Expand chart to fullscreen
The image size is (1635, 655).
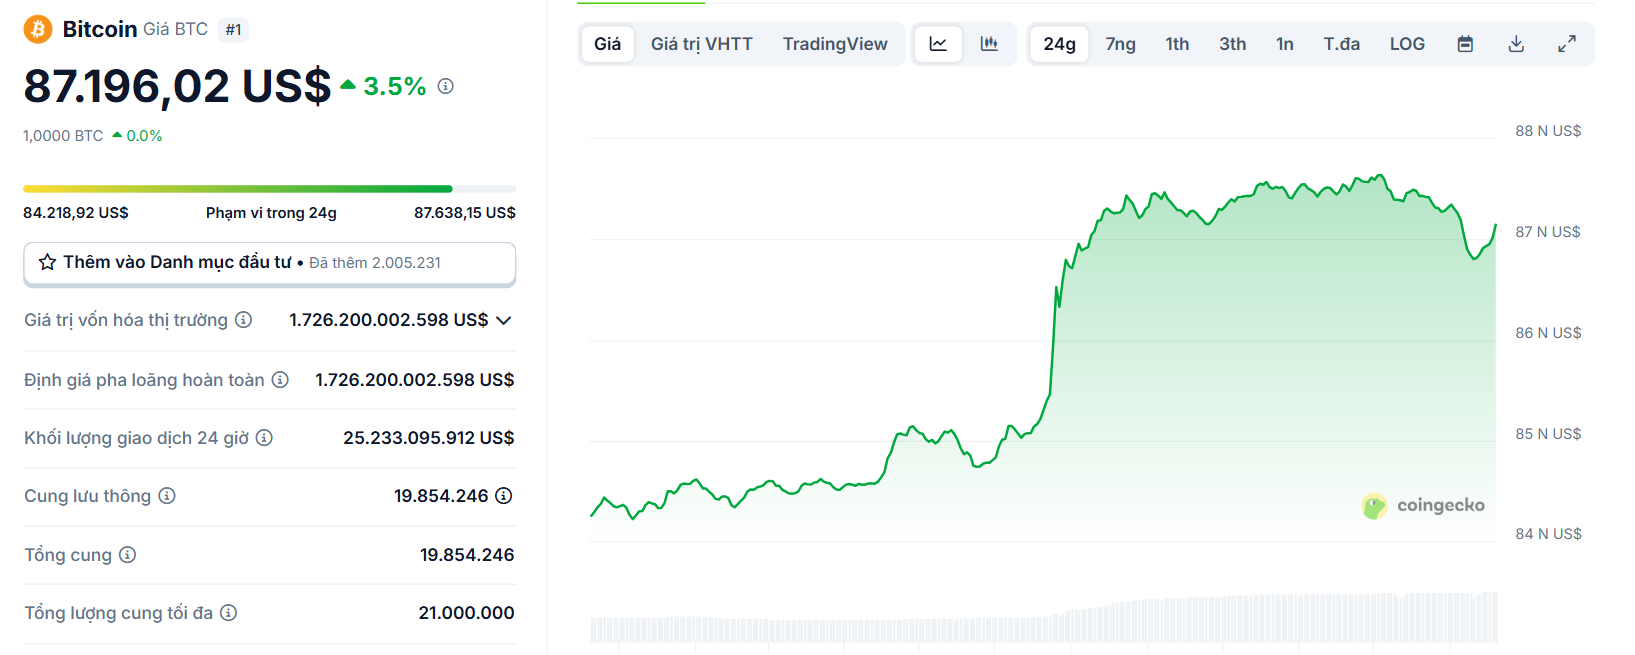[1567, 44]
